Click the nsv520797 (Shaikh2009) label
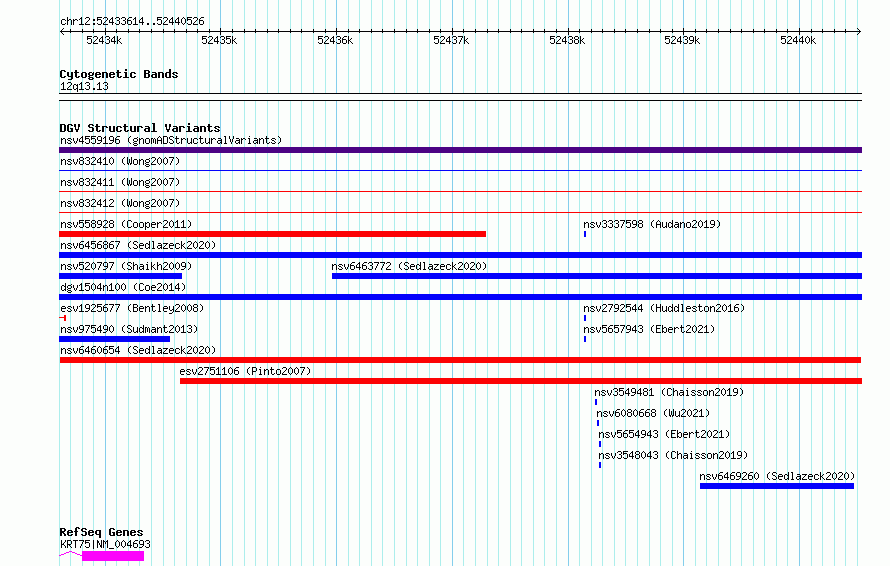890x566 pixels. coord(126,266)
